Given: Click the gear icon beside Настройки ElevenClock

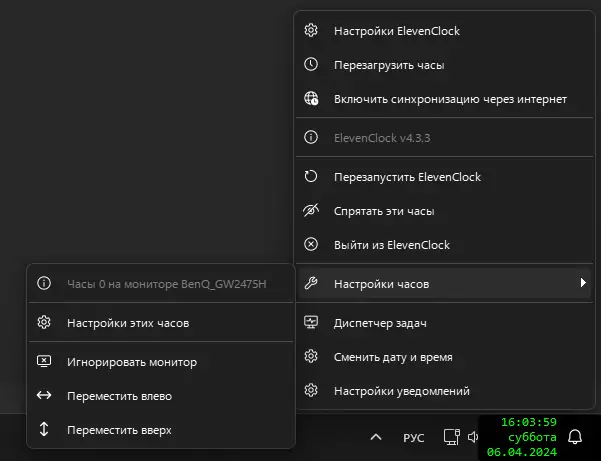Looking at the screenshot, I should point(311,31).
